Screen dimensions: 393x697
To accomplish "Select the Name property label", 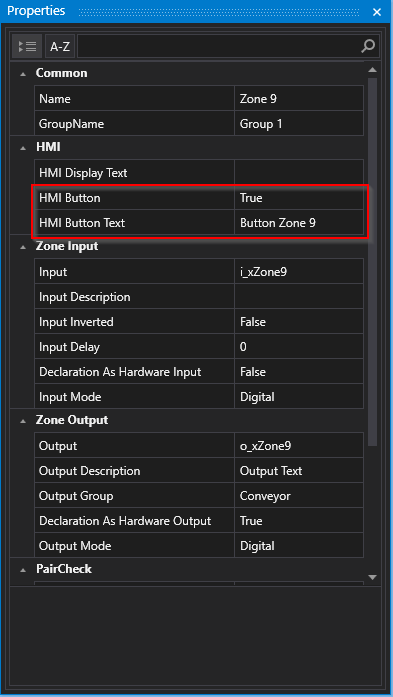I will tap(55, 99).
